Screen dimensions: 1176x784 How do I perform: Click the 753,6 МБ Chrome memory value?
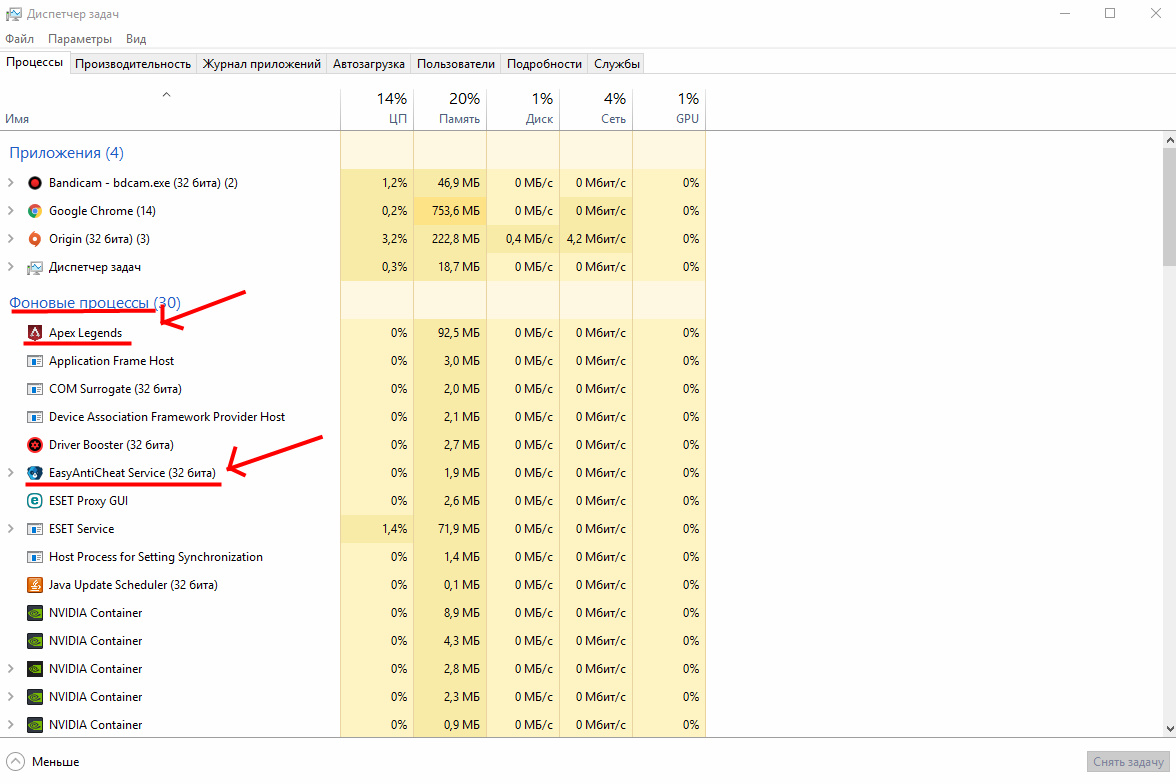click(x=456, y=211)
